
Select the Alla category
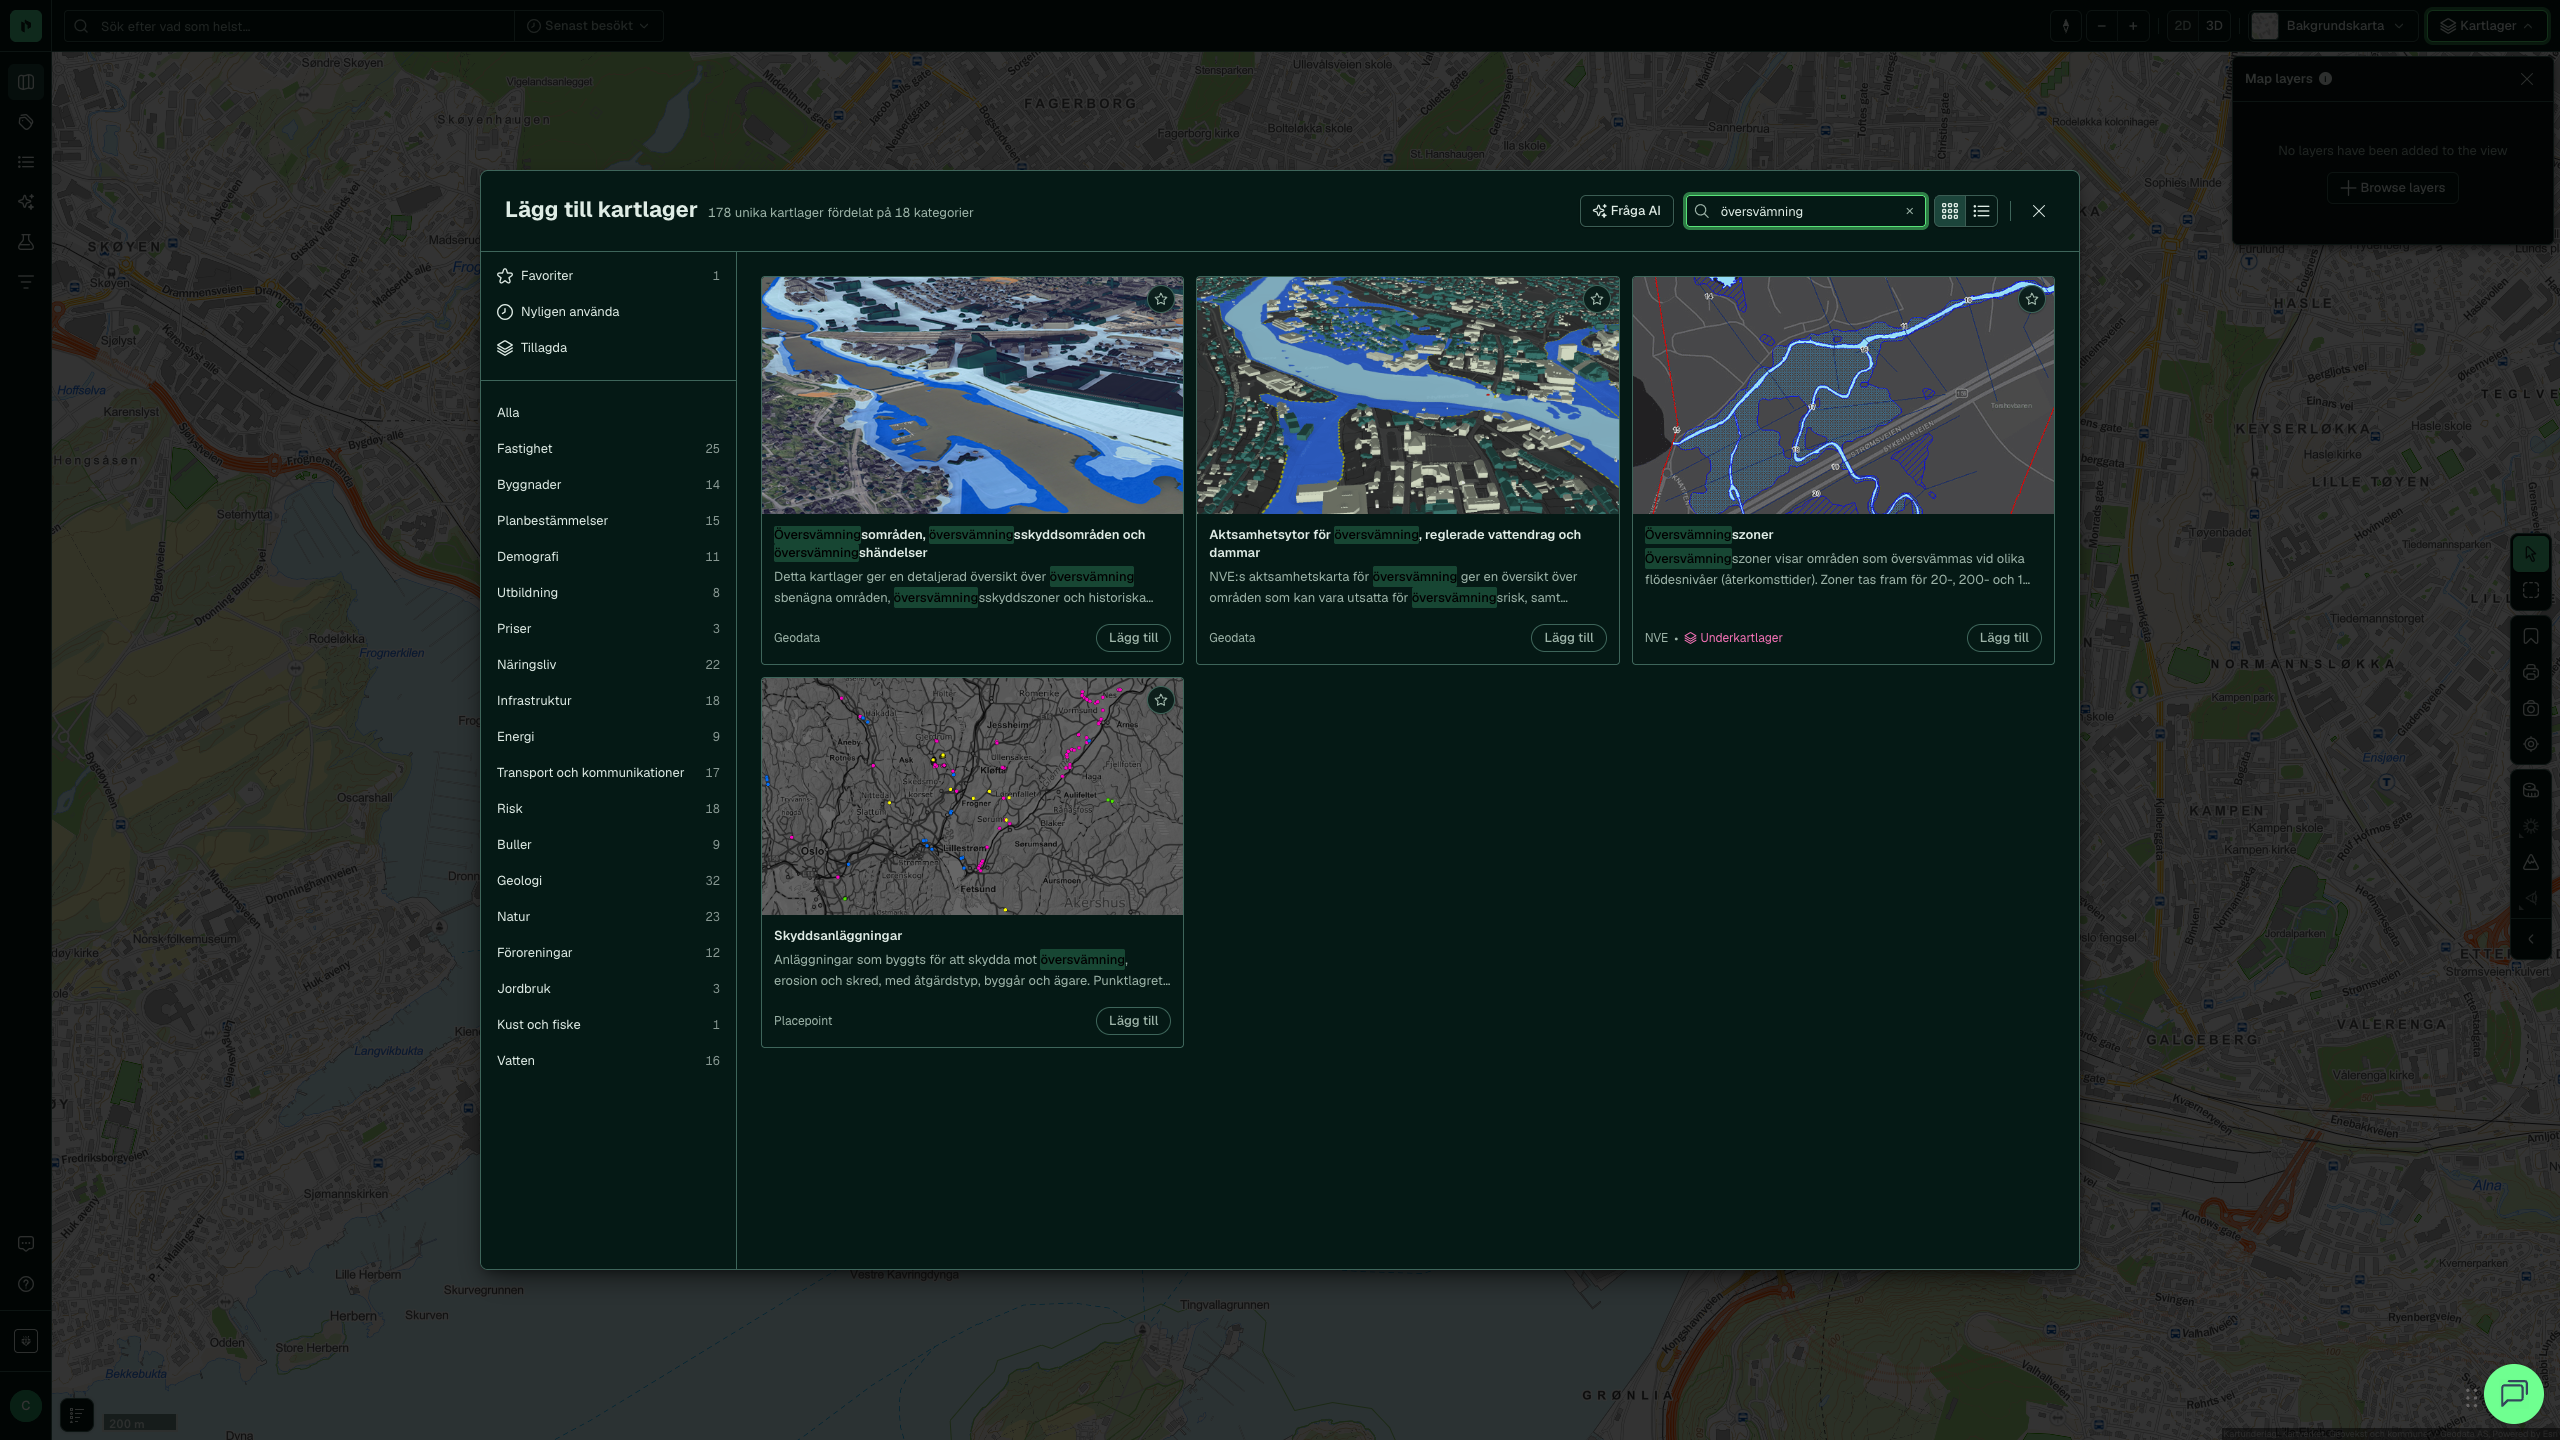pos(608,413)
